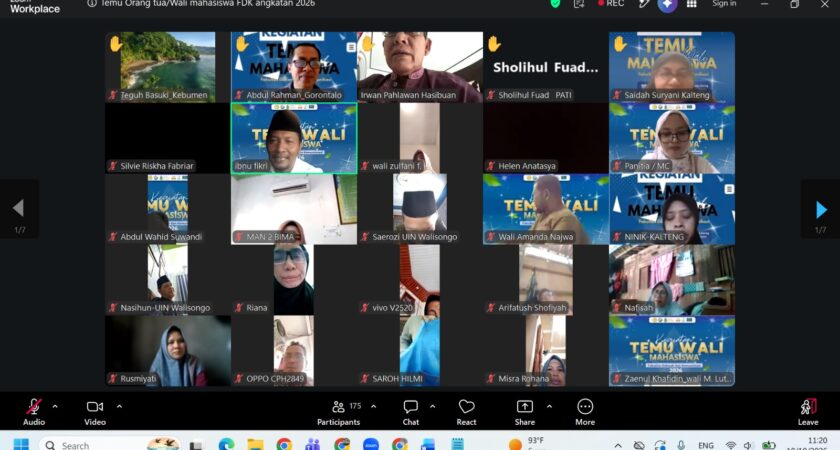Click the annotate pen icon in title bar
840x450 pixels.
click(644, 3)
